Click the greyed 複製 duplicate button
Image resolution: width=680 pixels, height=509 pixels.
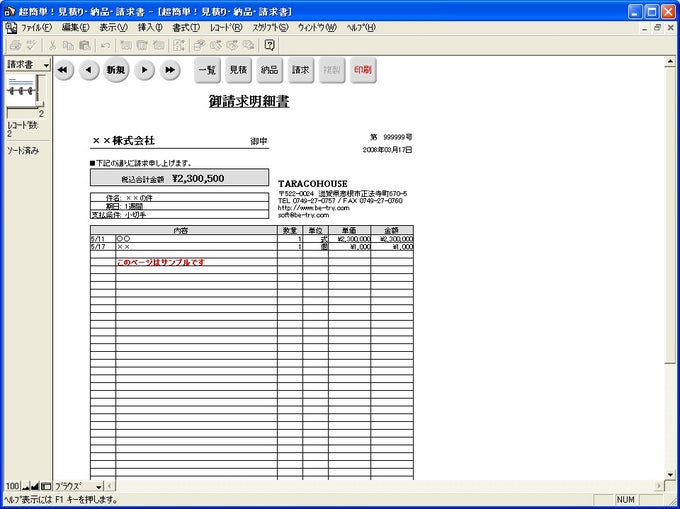[x=332, y=70]
